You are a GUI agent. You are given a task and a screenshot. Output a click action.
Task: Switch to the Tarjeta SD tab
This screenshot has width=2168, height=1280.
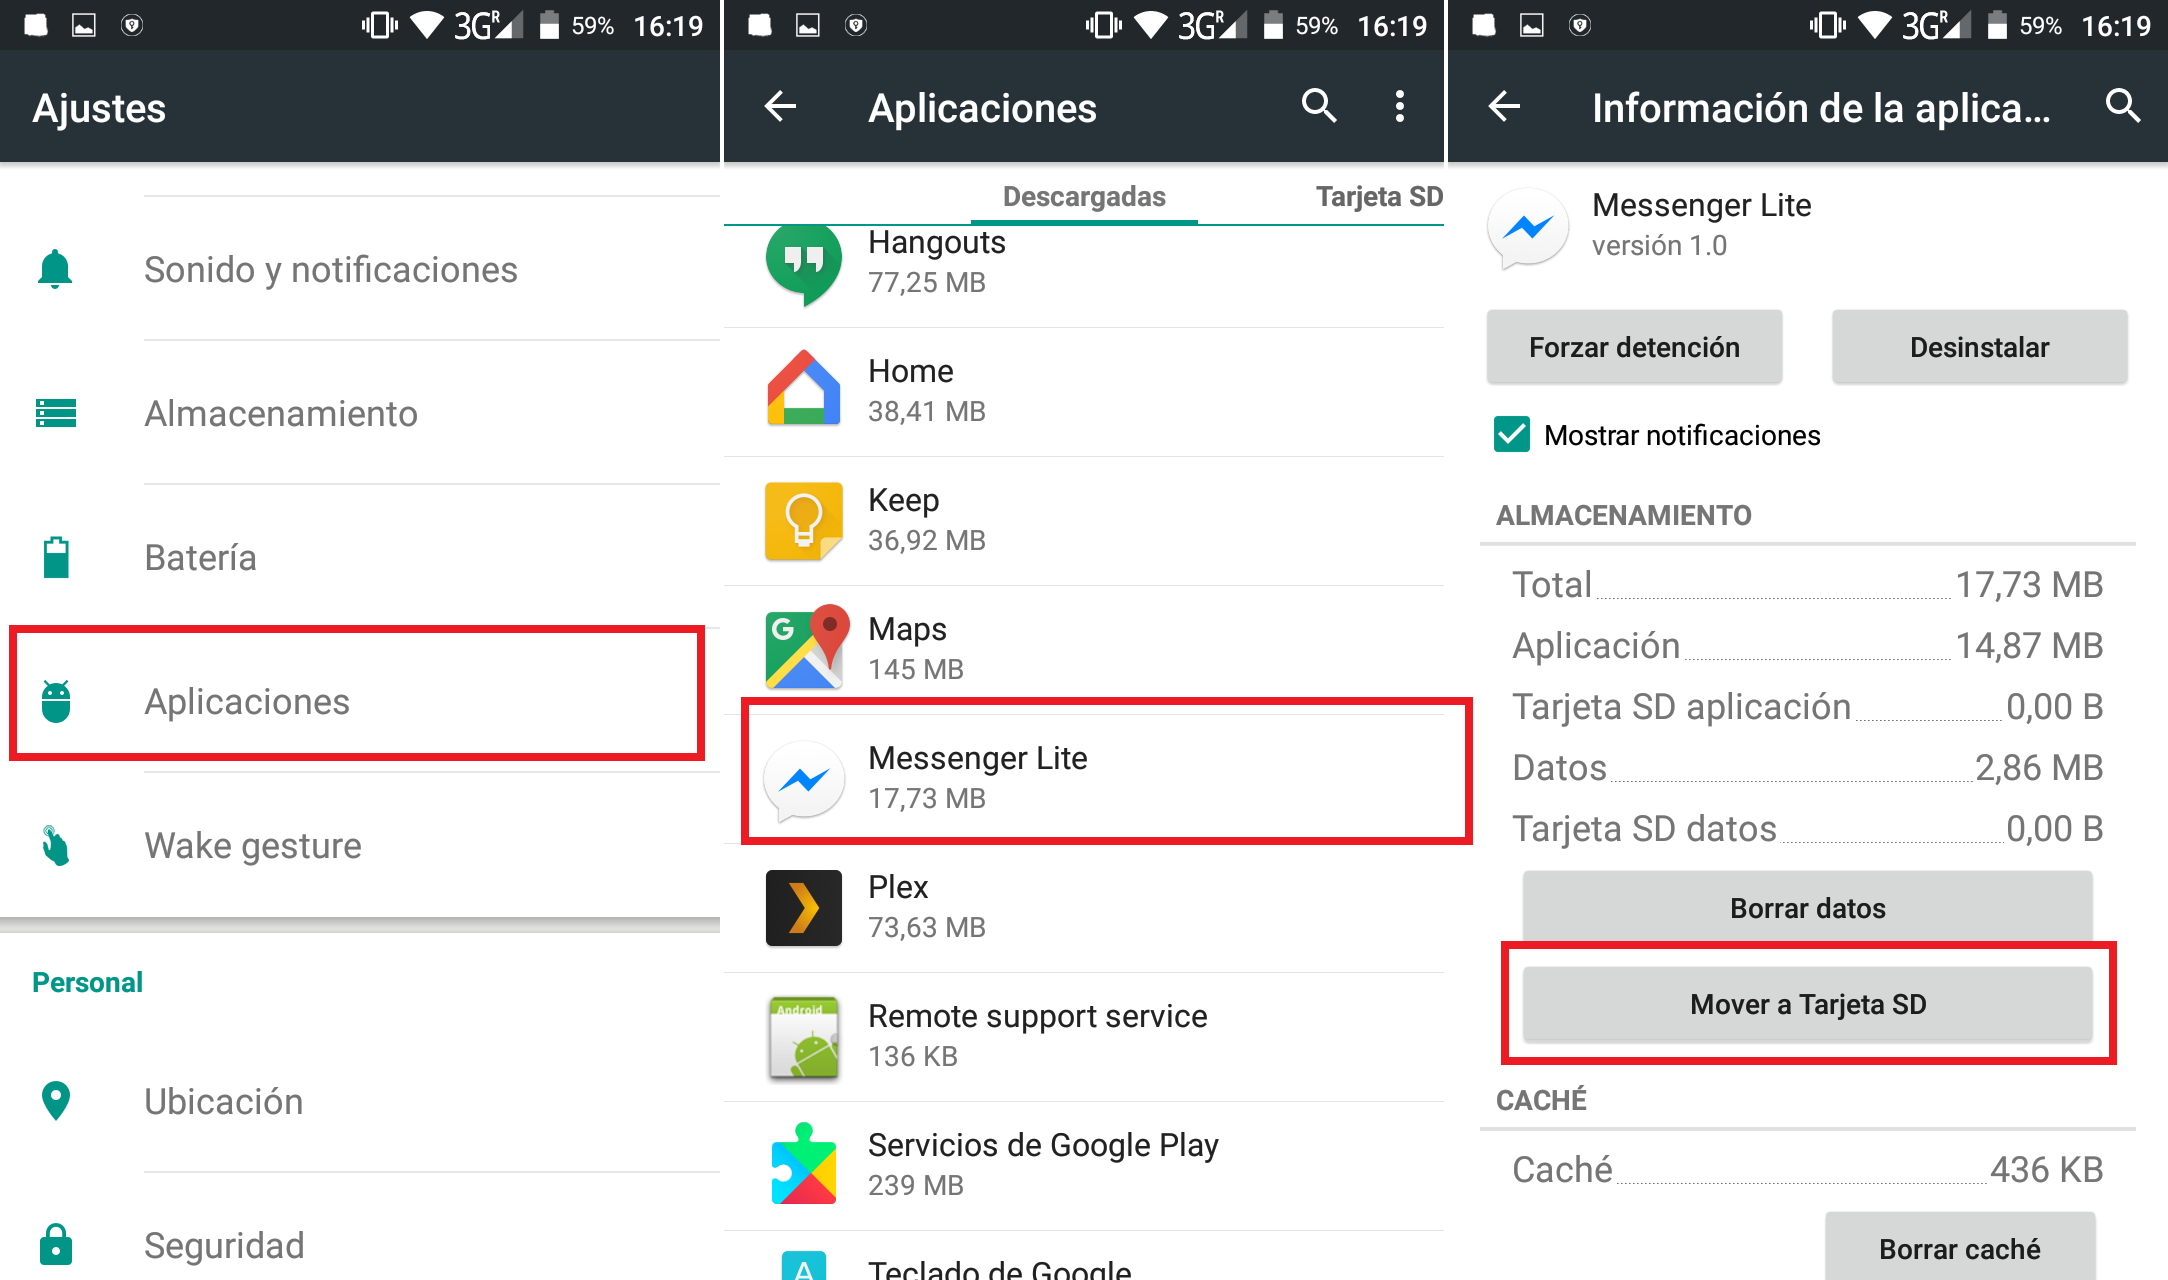coord(1379,196)
